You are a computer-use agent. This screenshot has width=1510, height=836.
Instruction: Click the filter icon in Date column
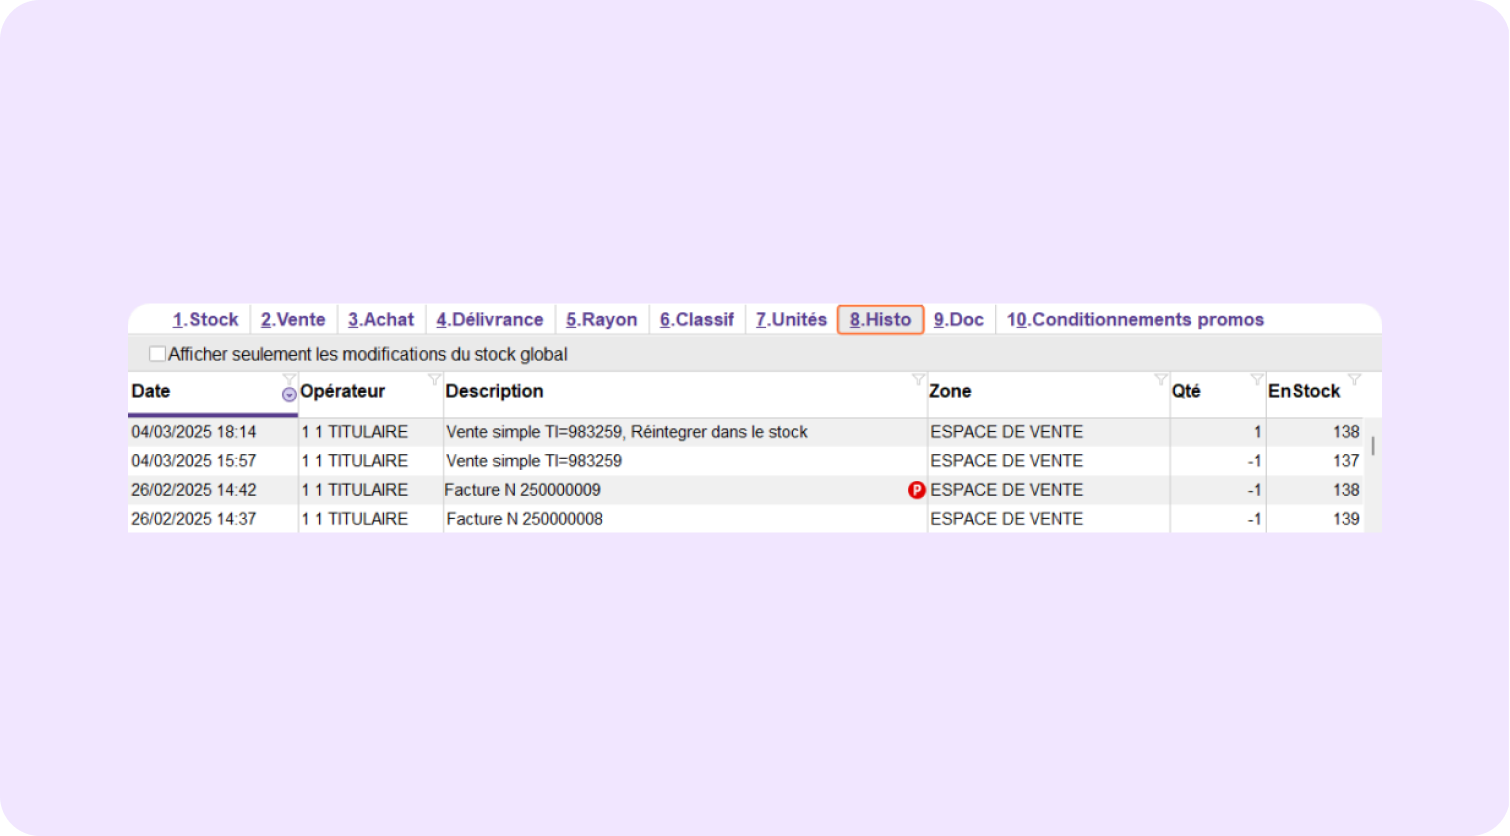pos(289,379)
